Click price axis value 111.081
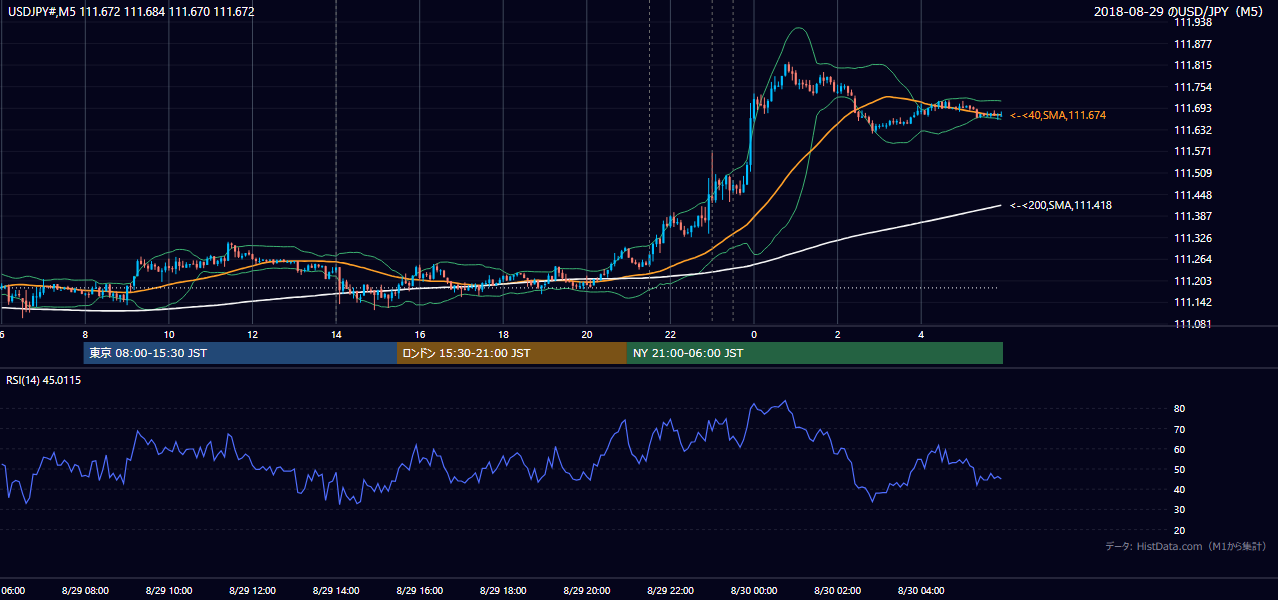The image size is (1278, 600). tap(1193, 324)
